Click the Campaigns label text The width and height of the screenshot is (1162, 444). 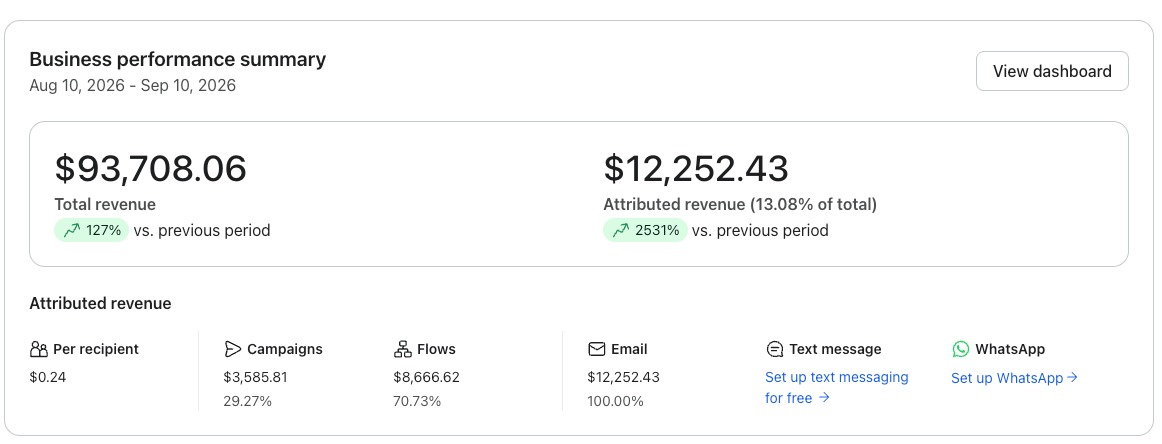(x=285, y=349)
